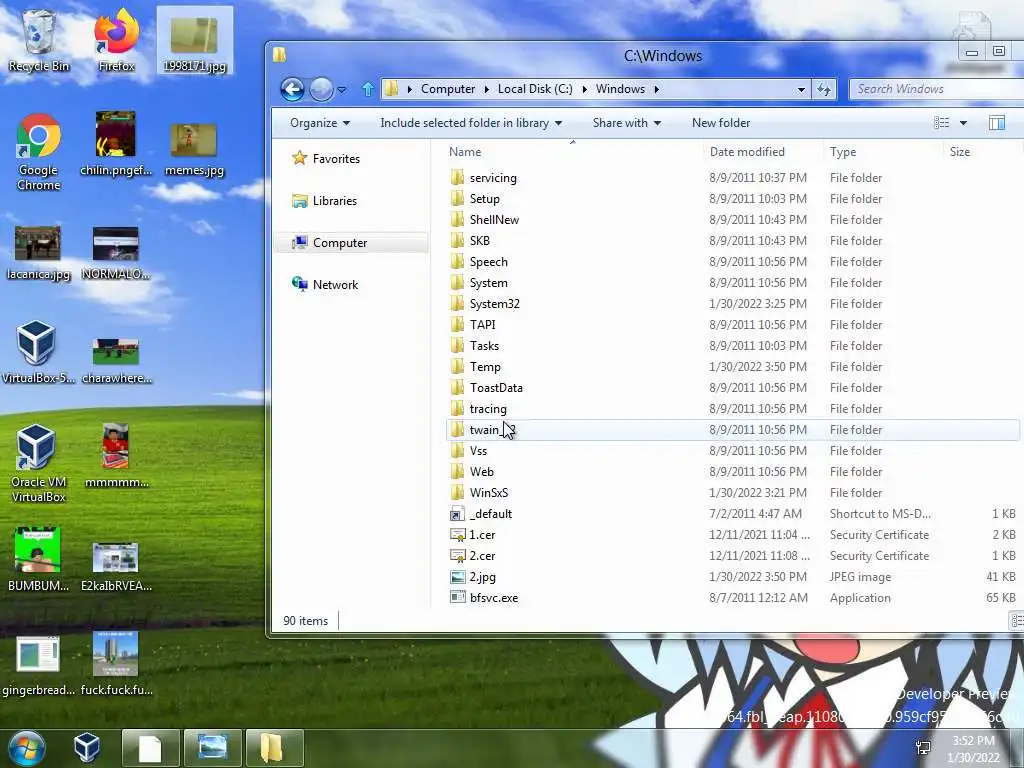1024x768 pixels.
Task: Select the System32 folder
Action: coord(731,304)
